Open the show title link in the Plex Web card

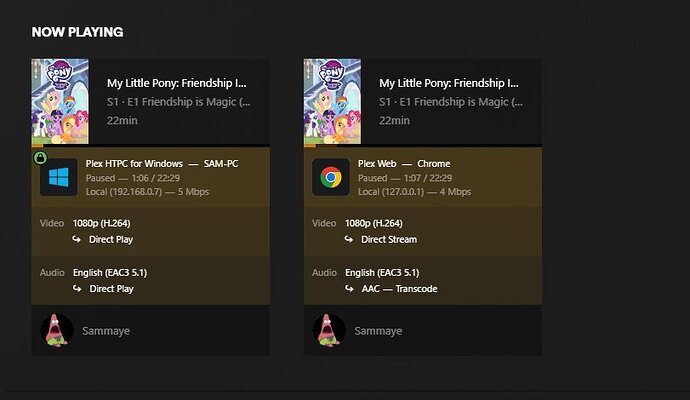click(x=449, y=83)
